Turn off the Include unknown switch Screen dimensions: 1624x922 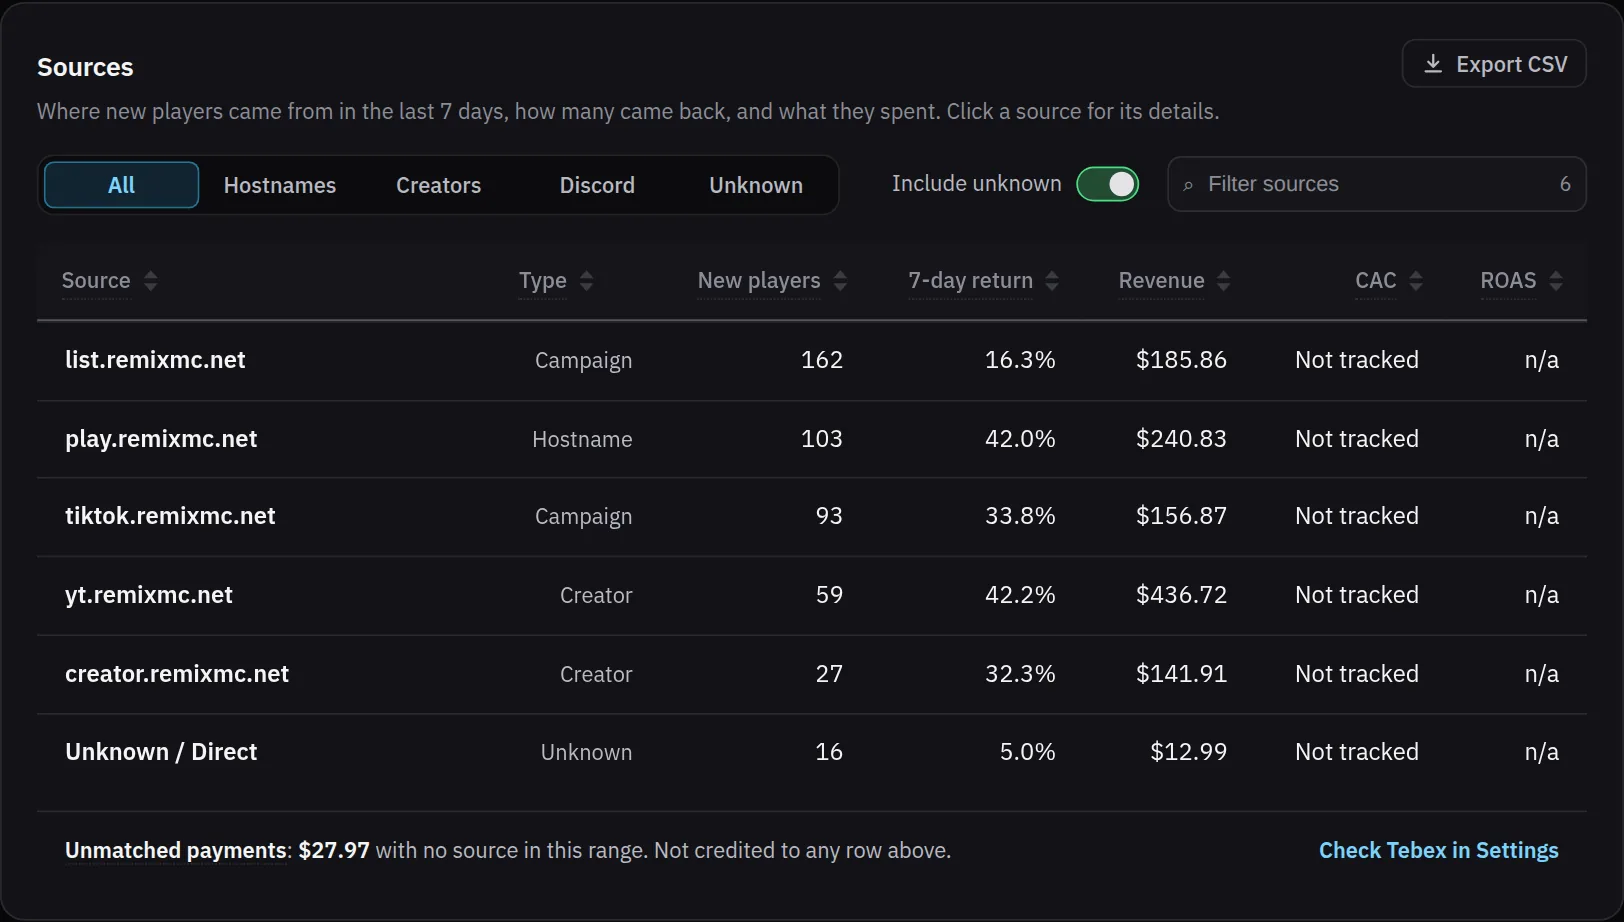click(1108, 184)
